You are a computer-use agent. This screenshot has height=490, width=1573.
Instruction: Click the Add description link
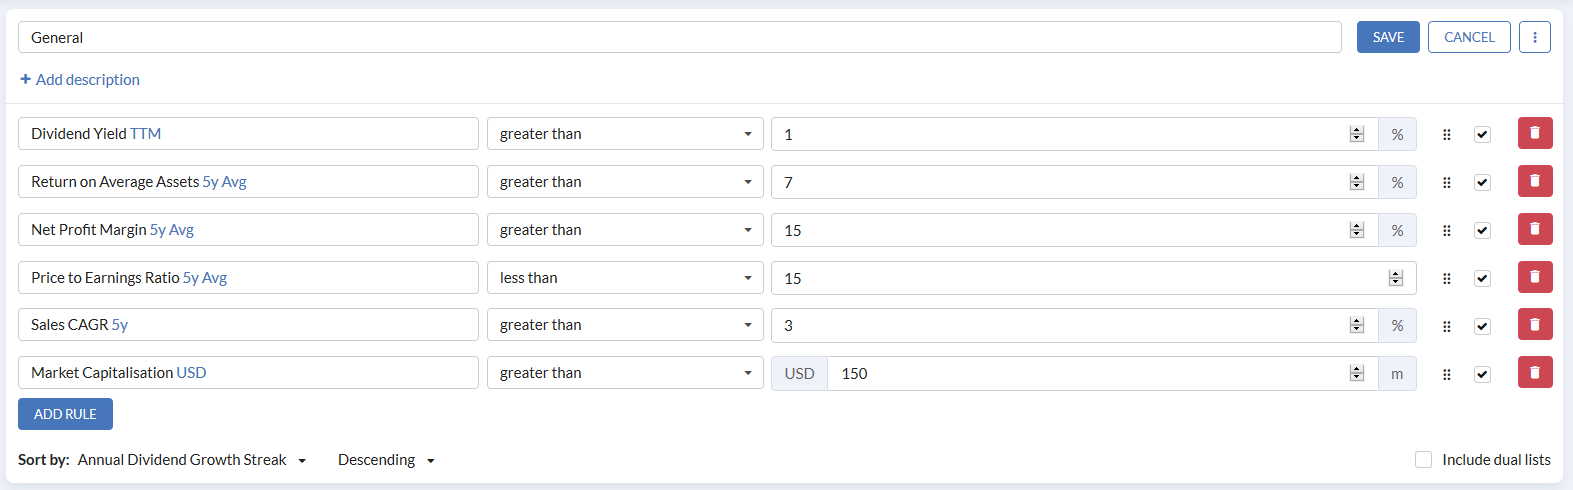coord(80,79)
